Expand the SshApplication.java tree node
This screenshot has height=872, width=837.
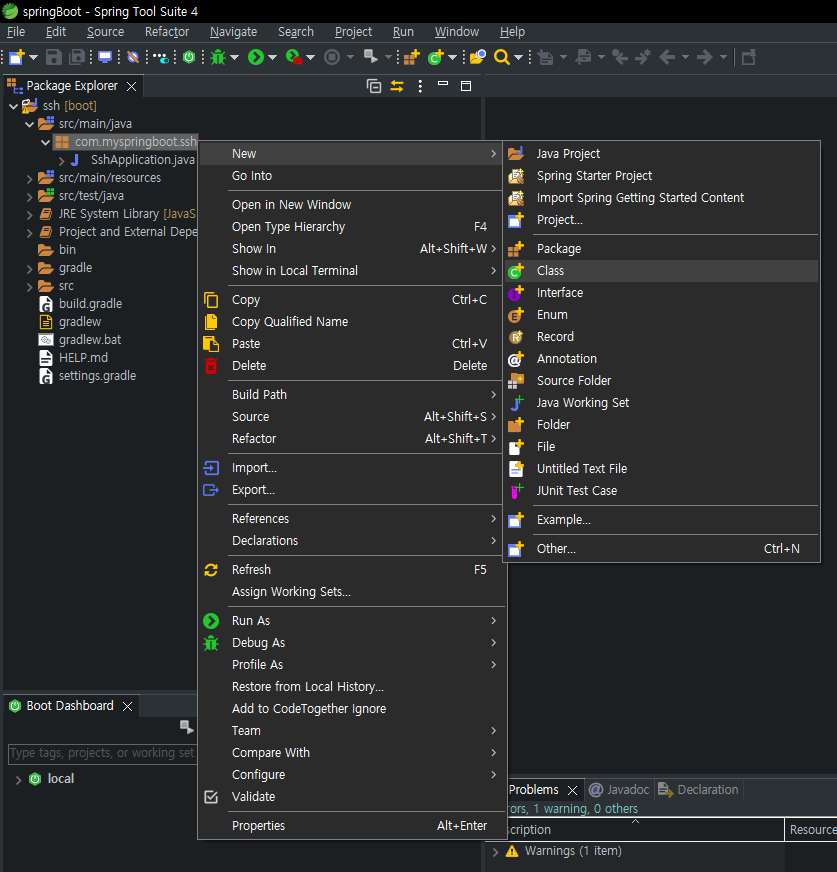[x=62, y=161]
